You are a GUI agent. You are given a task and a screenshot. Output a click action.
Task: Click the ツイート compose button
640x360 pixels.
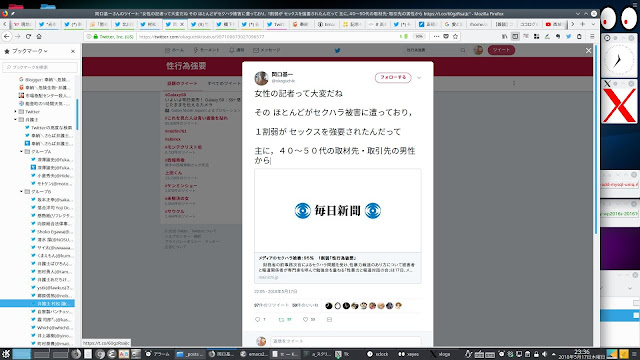[x=501, y=50]
